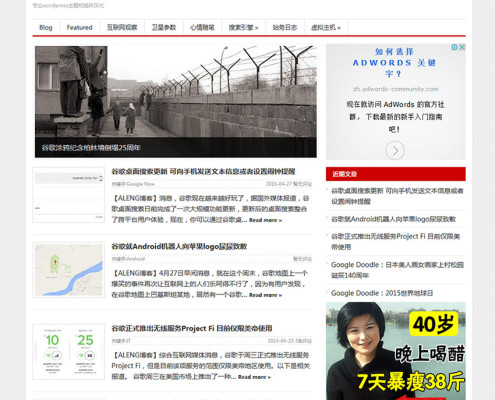
Task: Open the zh.adwords-community.com ad link
Action: (396, 89)
